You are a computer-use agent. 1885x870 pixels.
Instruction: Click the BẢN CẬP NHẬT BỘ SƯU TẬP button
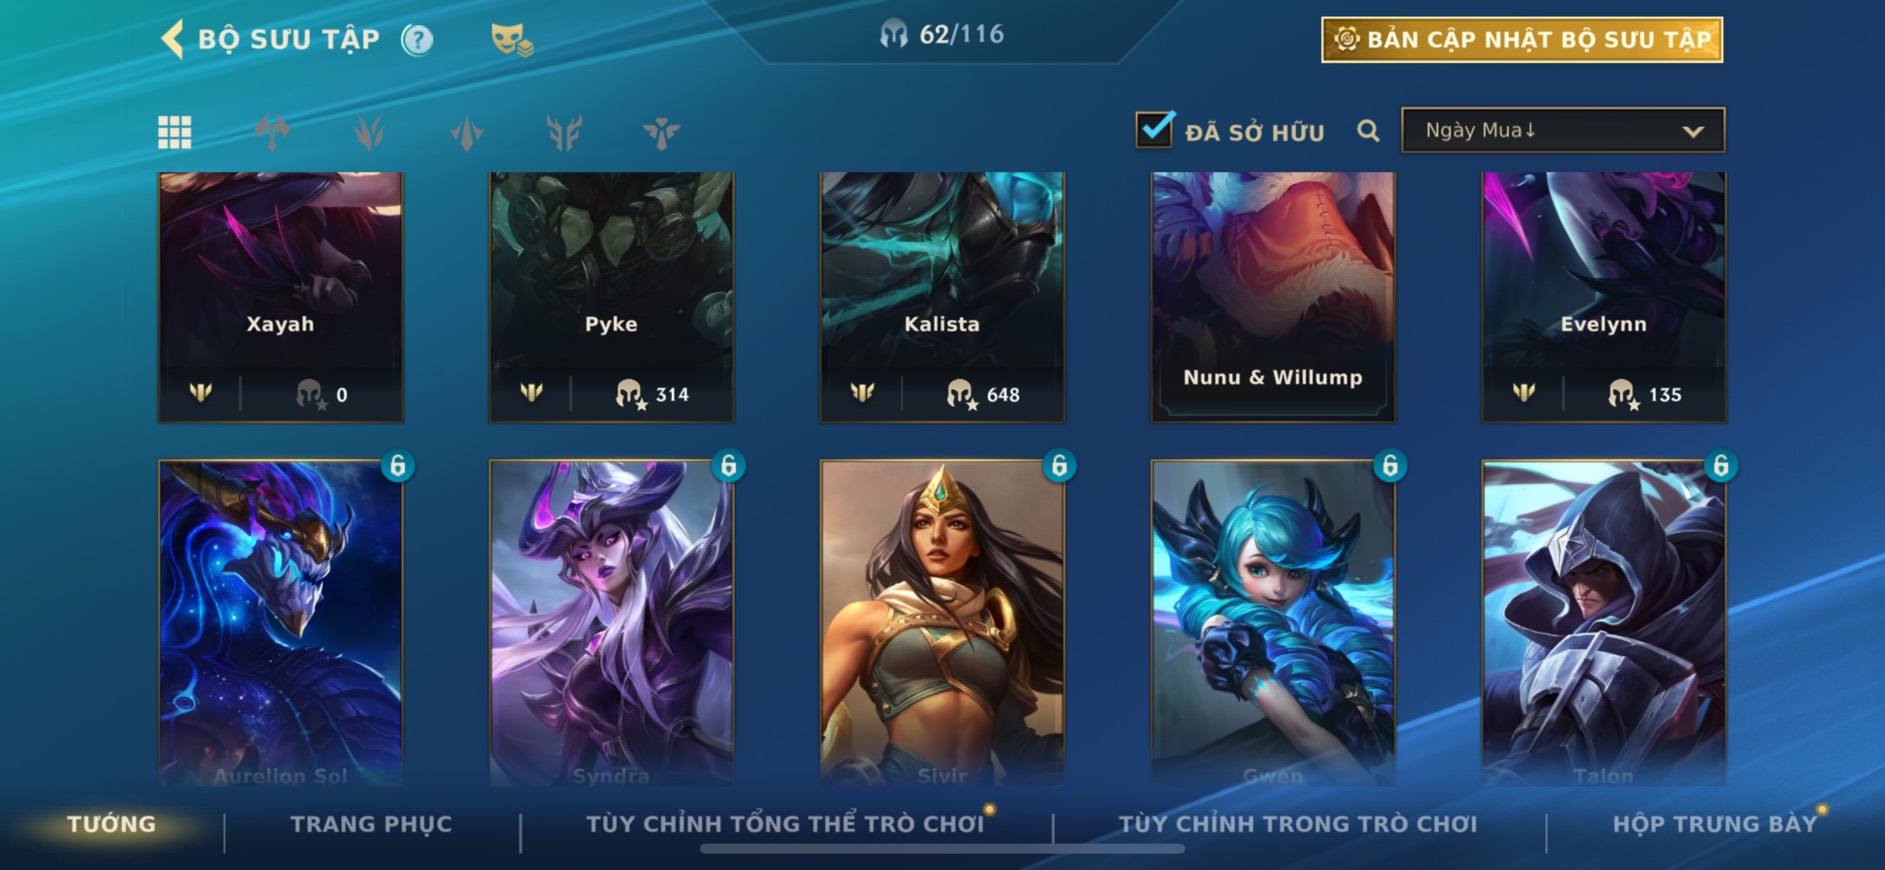pyautogui.click(x=1522, y=40)
